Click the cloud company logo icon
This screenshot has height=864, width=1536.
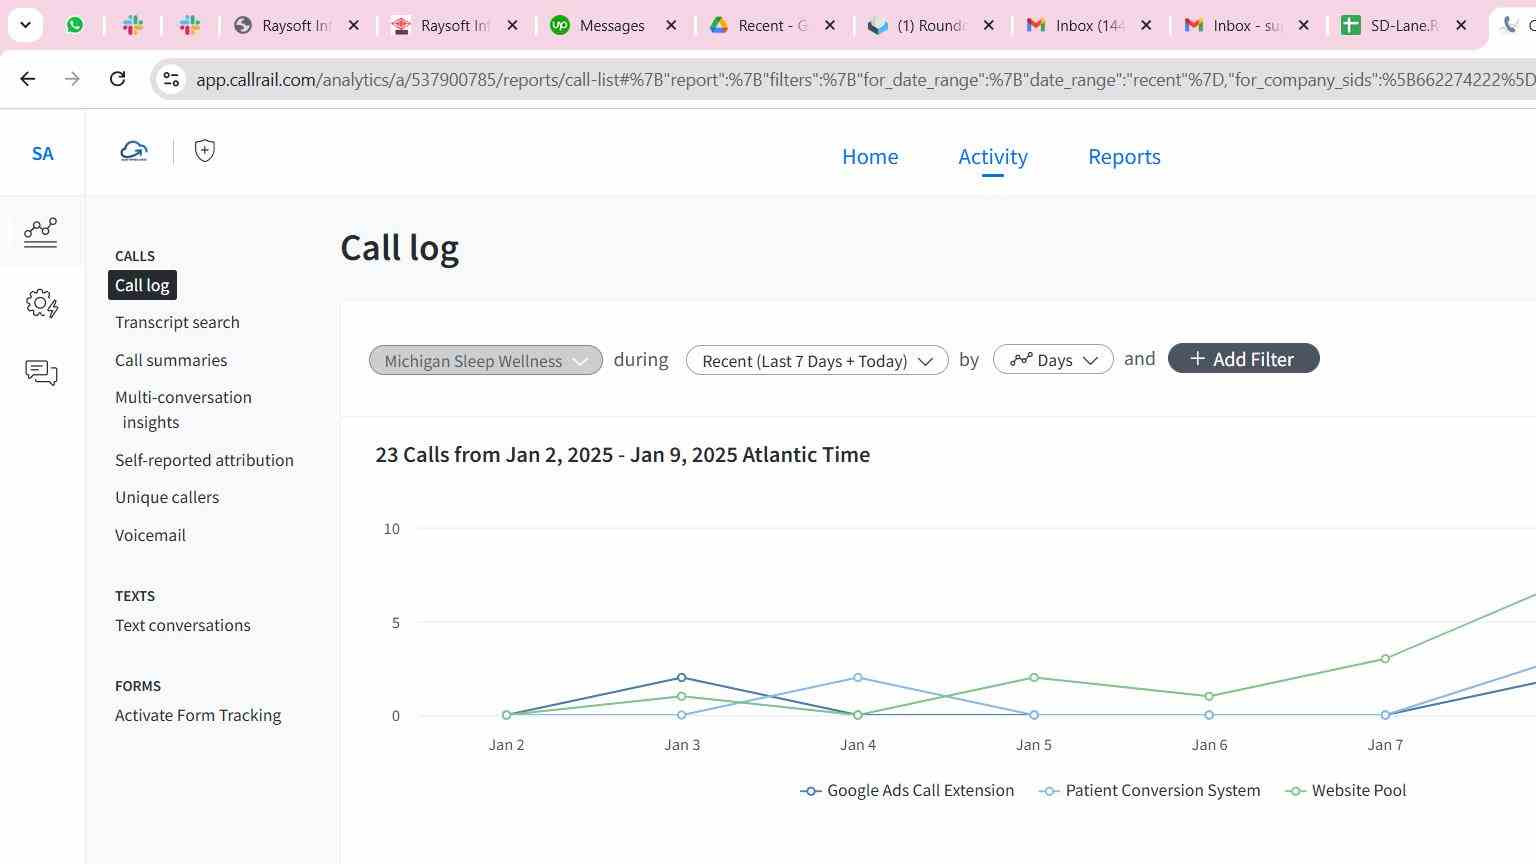pos(134,152)
